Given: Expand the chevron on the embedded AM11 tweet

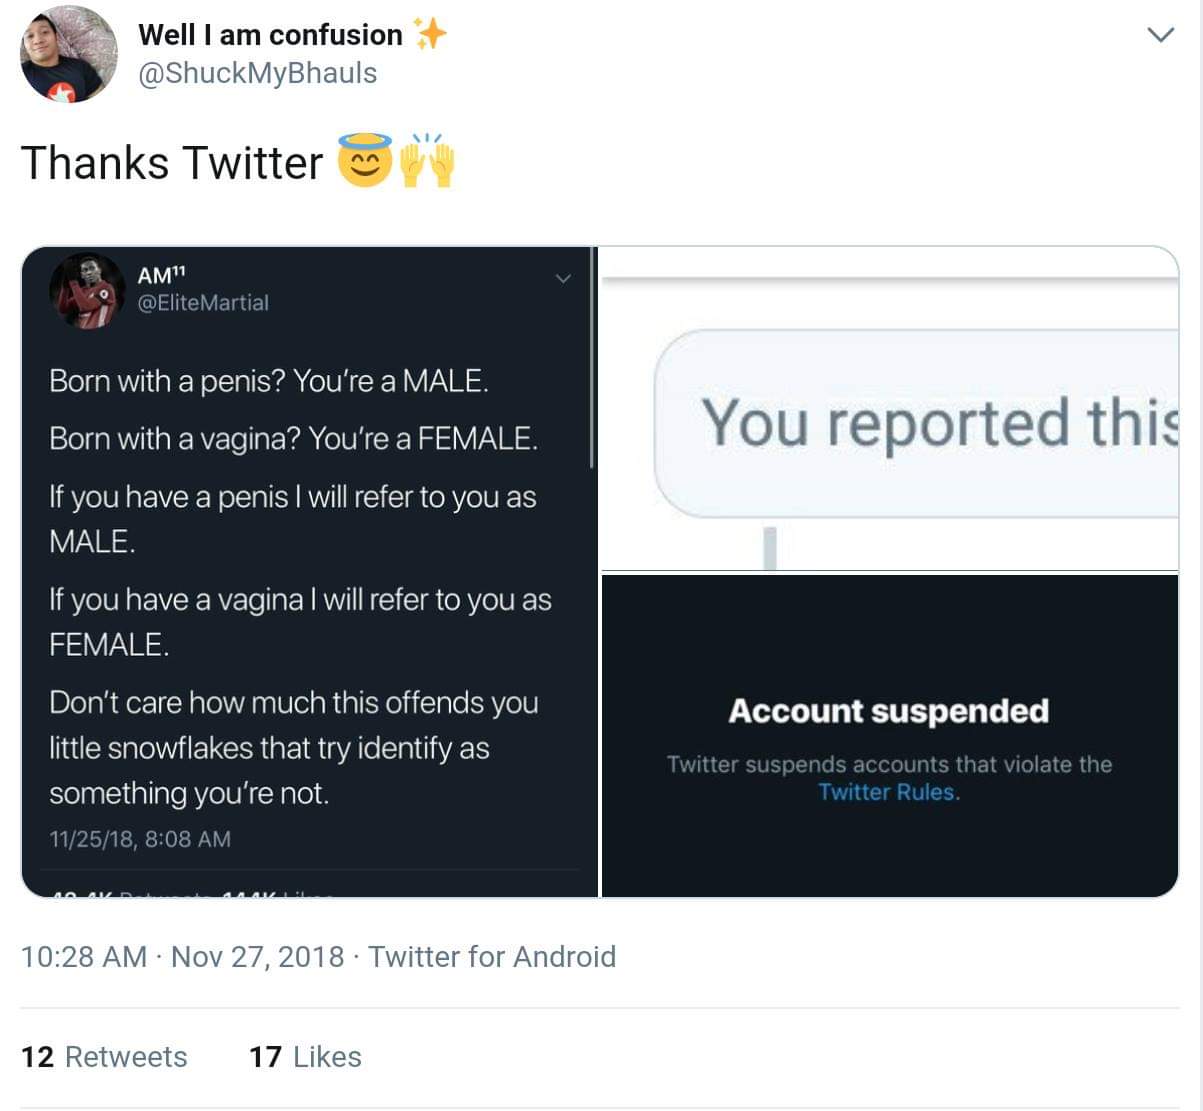Looking at the screenshot, I should [563, 278].
